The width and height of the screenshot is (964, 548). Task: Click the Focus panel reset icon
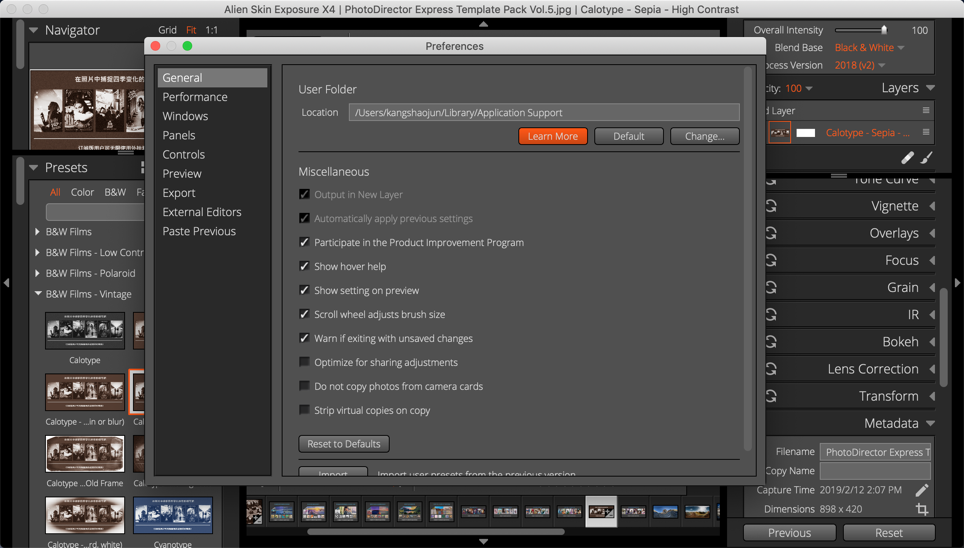click(771, 260)
